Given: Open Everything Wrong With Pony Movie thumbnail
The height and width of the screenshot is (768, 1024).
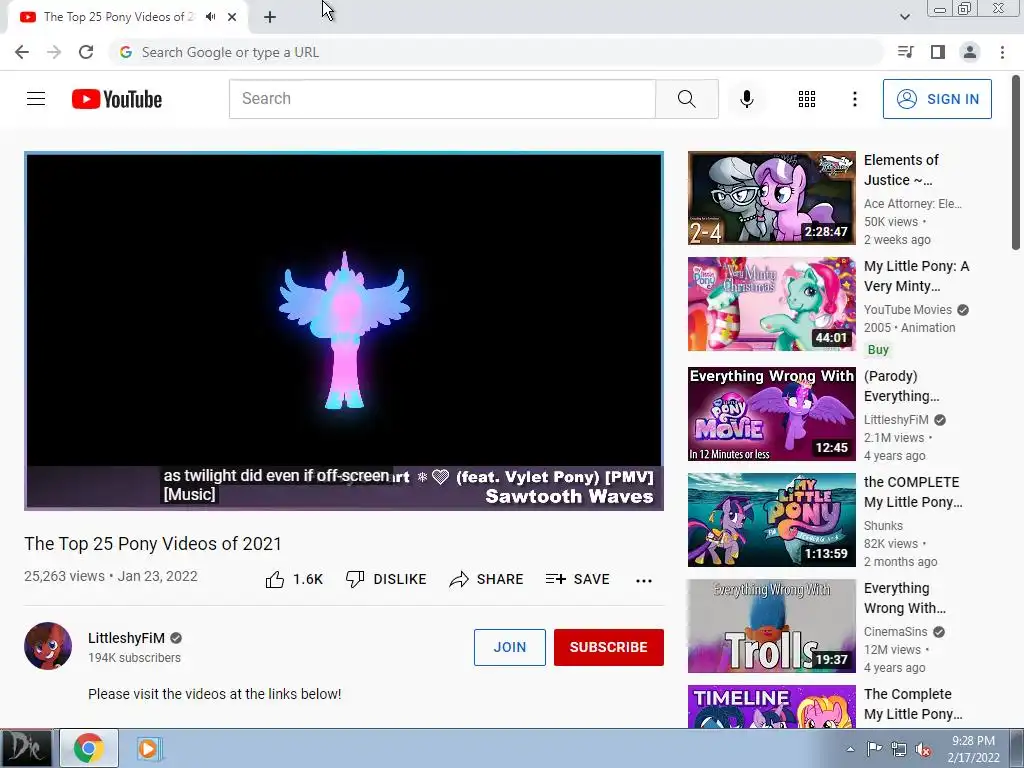Looking at the screenshot, I should point(771,413).
